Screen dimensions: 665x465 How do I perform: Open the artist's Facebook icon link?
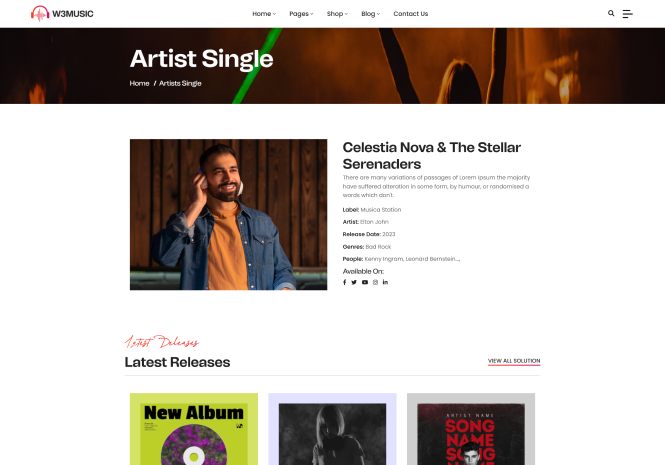coord(344,282)
